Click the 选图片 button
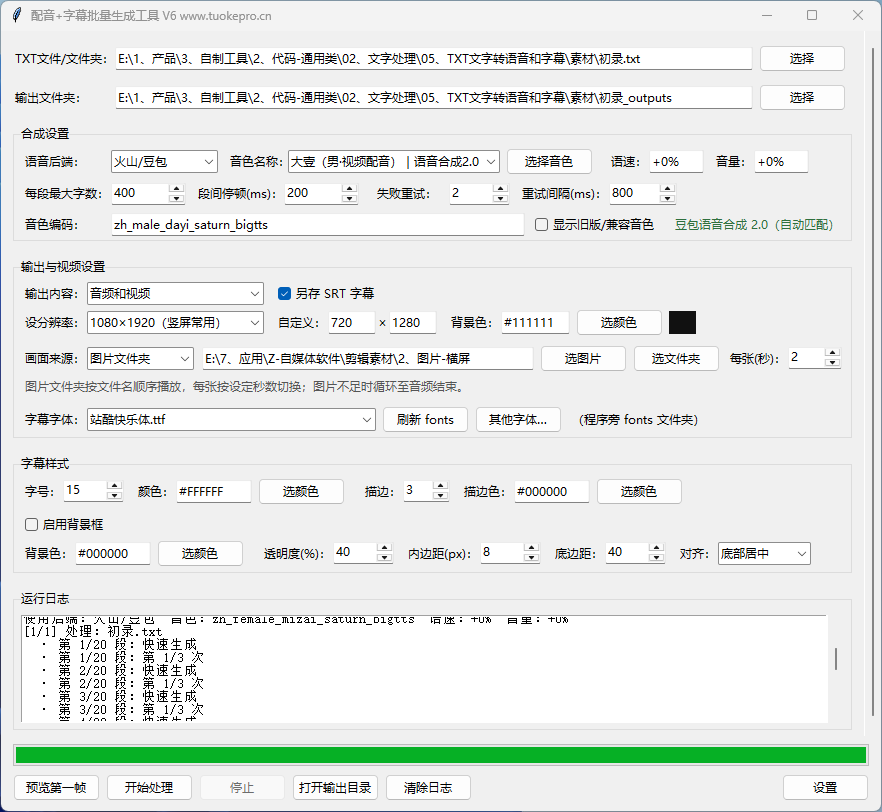 (x=583, y=359)
